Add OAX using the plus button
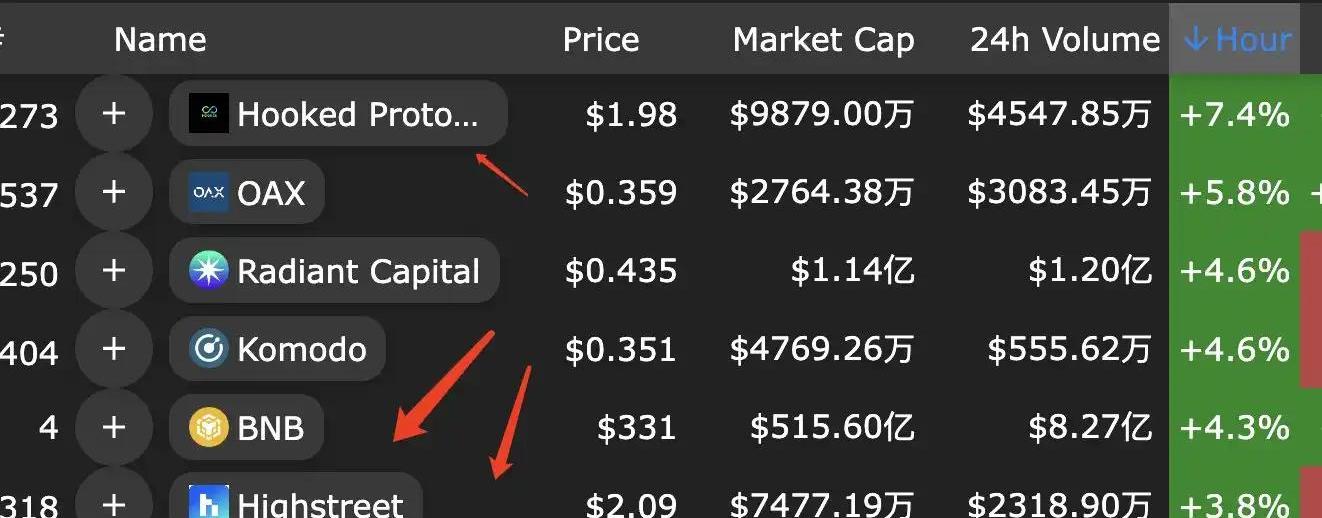1322x518 pixels. click(114, 192)
